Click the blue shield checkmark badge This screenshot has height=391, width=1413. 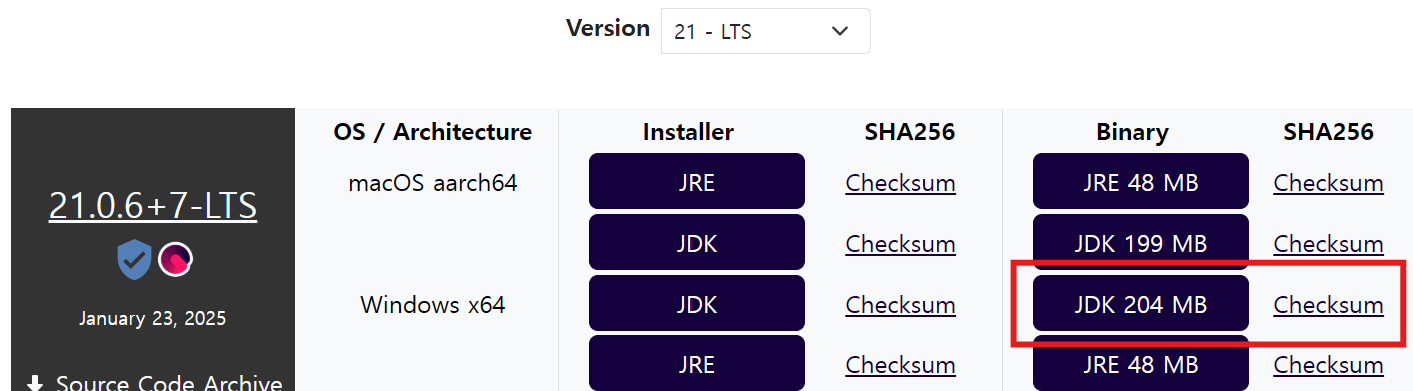[x=134, y=260]
